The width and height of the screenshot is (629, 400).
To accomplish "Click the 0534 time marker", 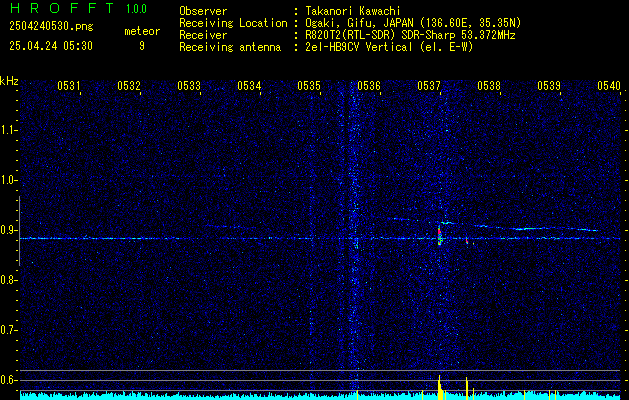I will pyautogui.click(x=249, y=85).
